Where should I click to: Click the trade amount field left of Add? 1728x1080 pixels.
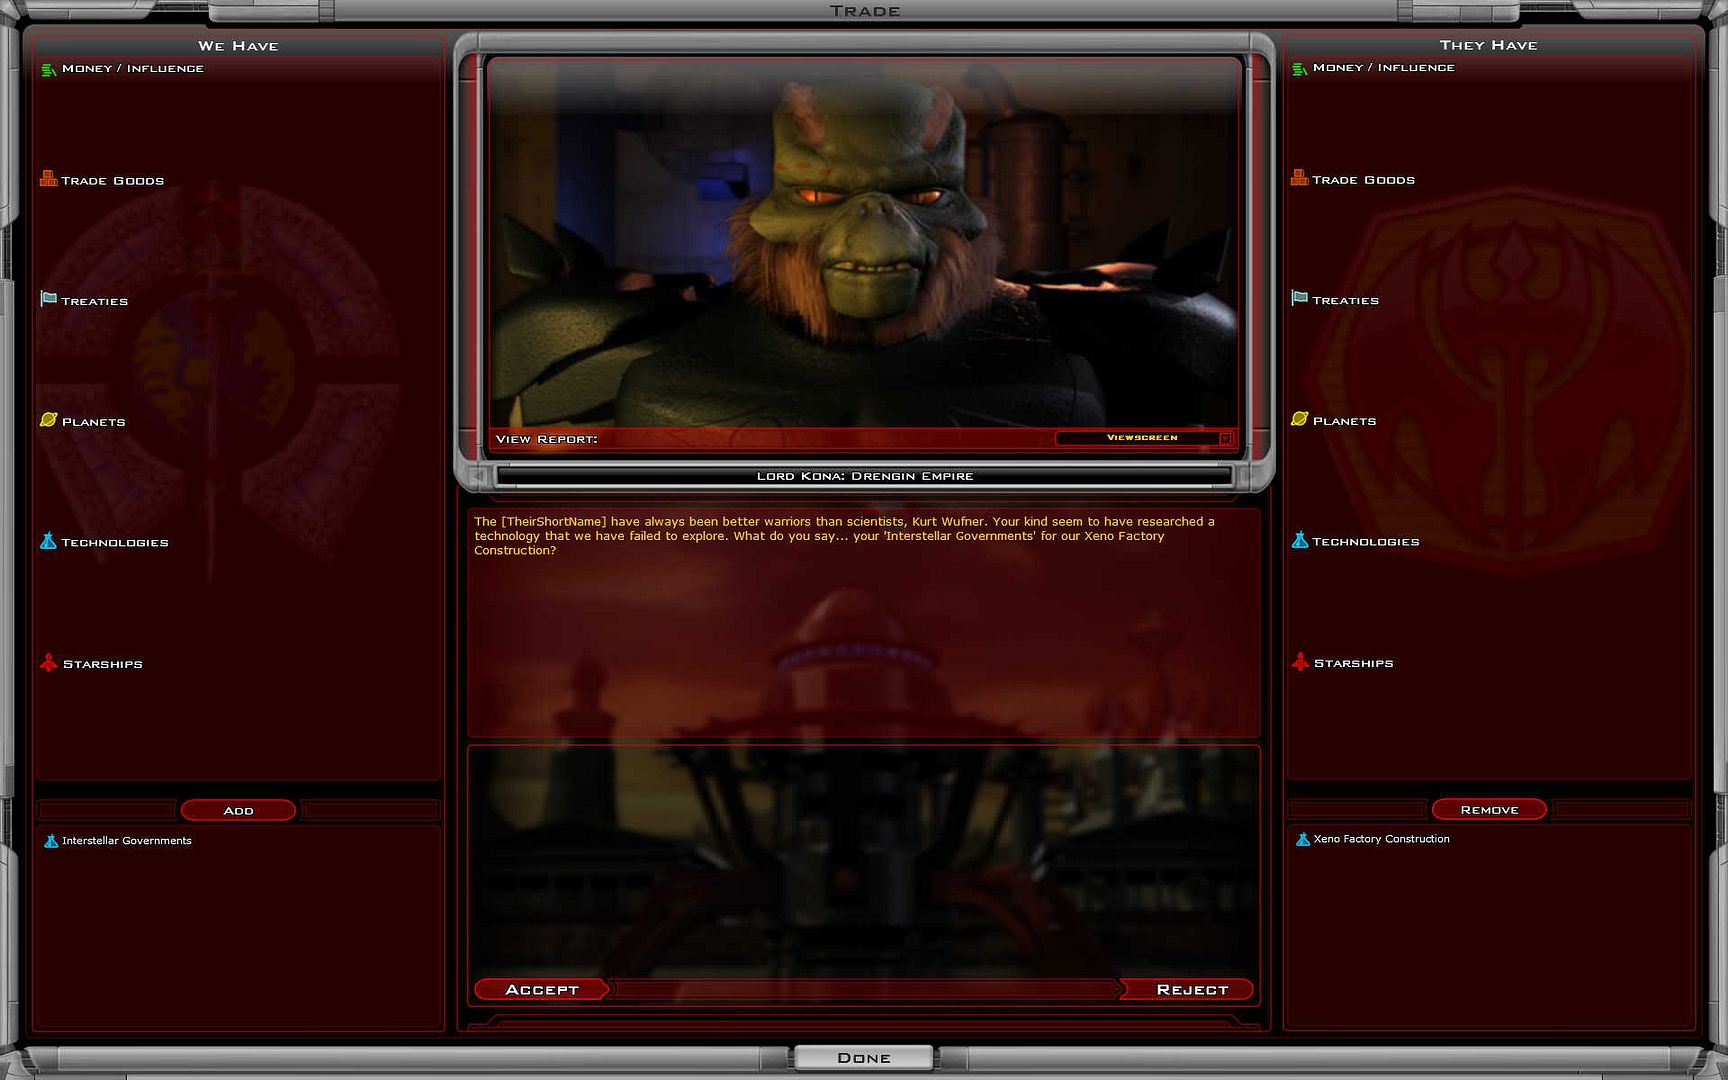[x=107, y=810]
